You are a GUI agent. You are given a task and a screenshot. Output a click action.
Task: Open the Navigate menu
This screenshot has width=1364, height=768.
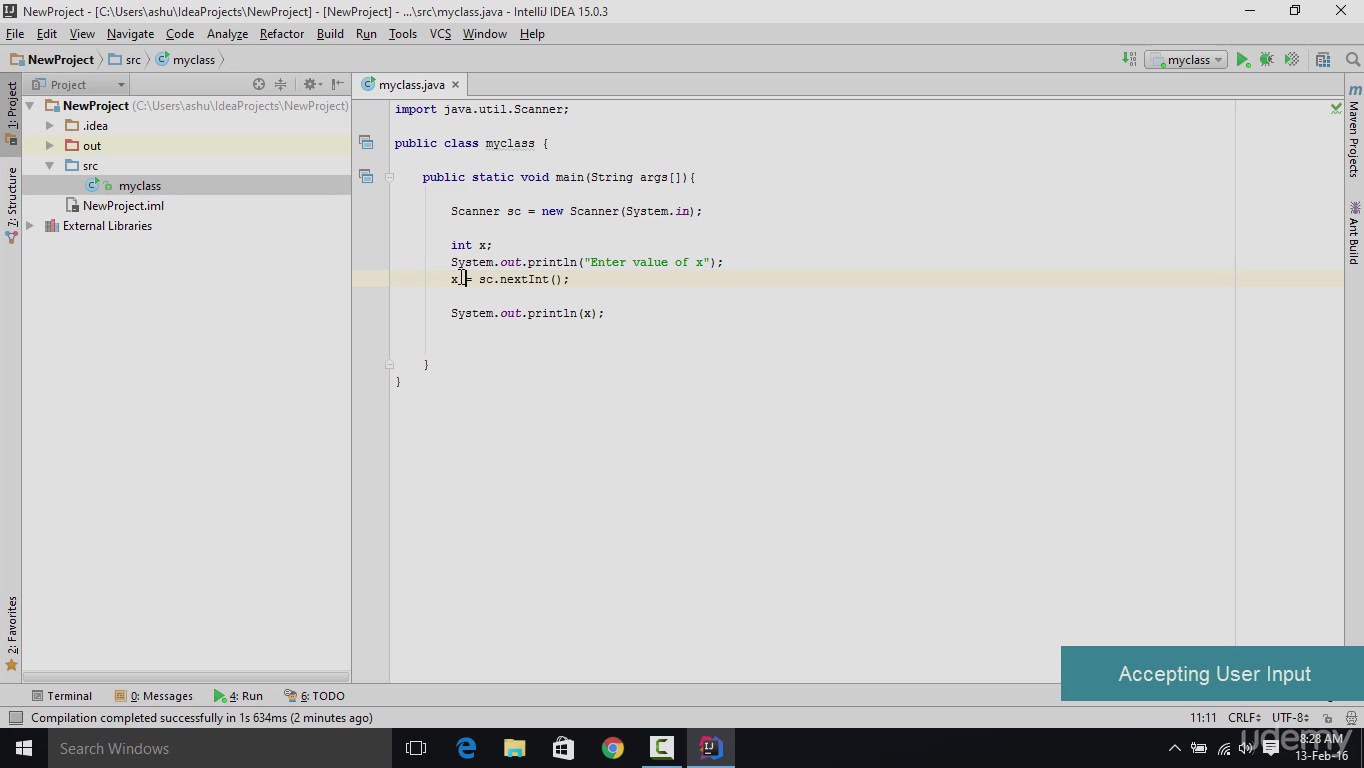130,34
